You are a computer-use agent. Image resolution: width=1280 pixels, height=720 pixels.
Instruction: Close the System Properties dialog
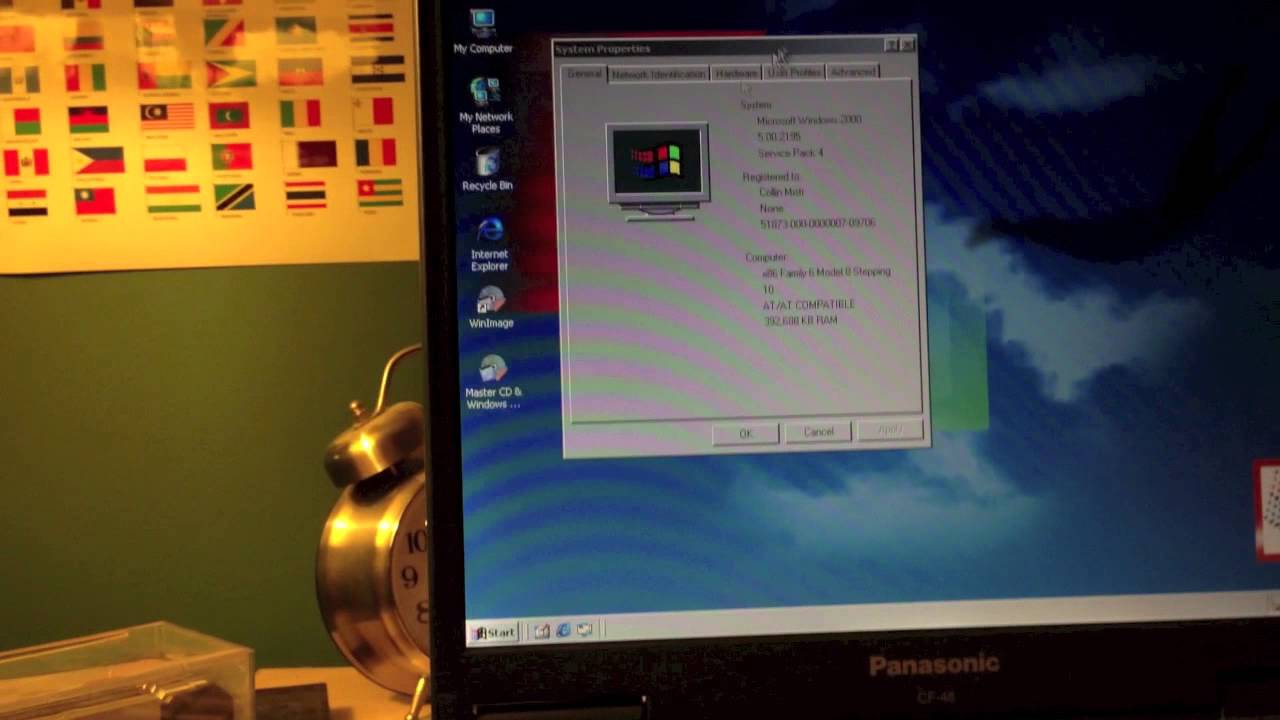907,45
